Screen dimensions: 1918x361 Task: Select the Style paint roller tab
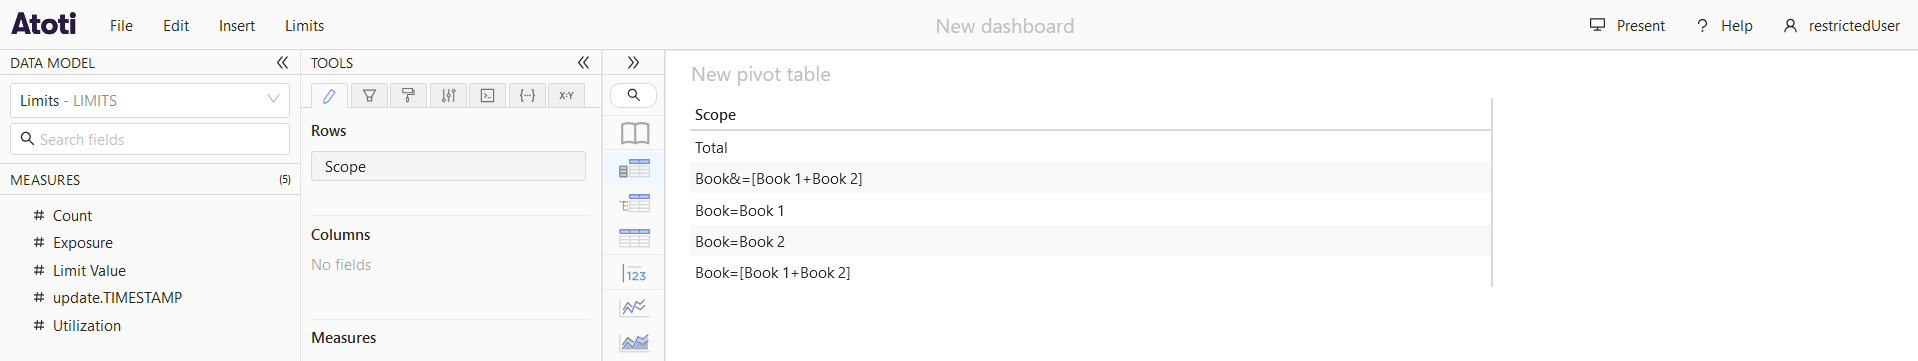pyautogui.click(x=408, y=95)
